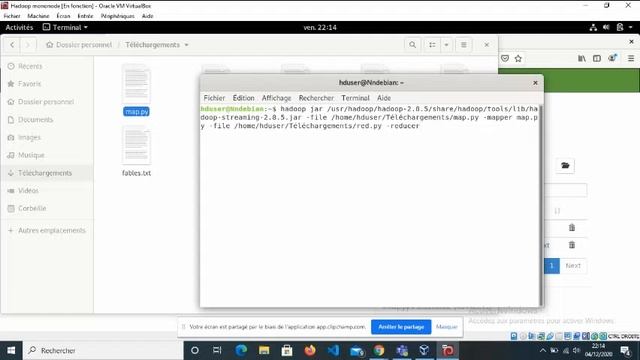
Task: Open Firefox library icon
Action: click(x=582, y=58)
